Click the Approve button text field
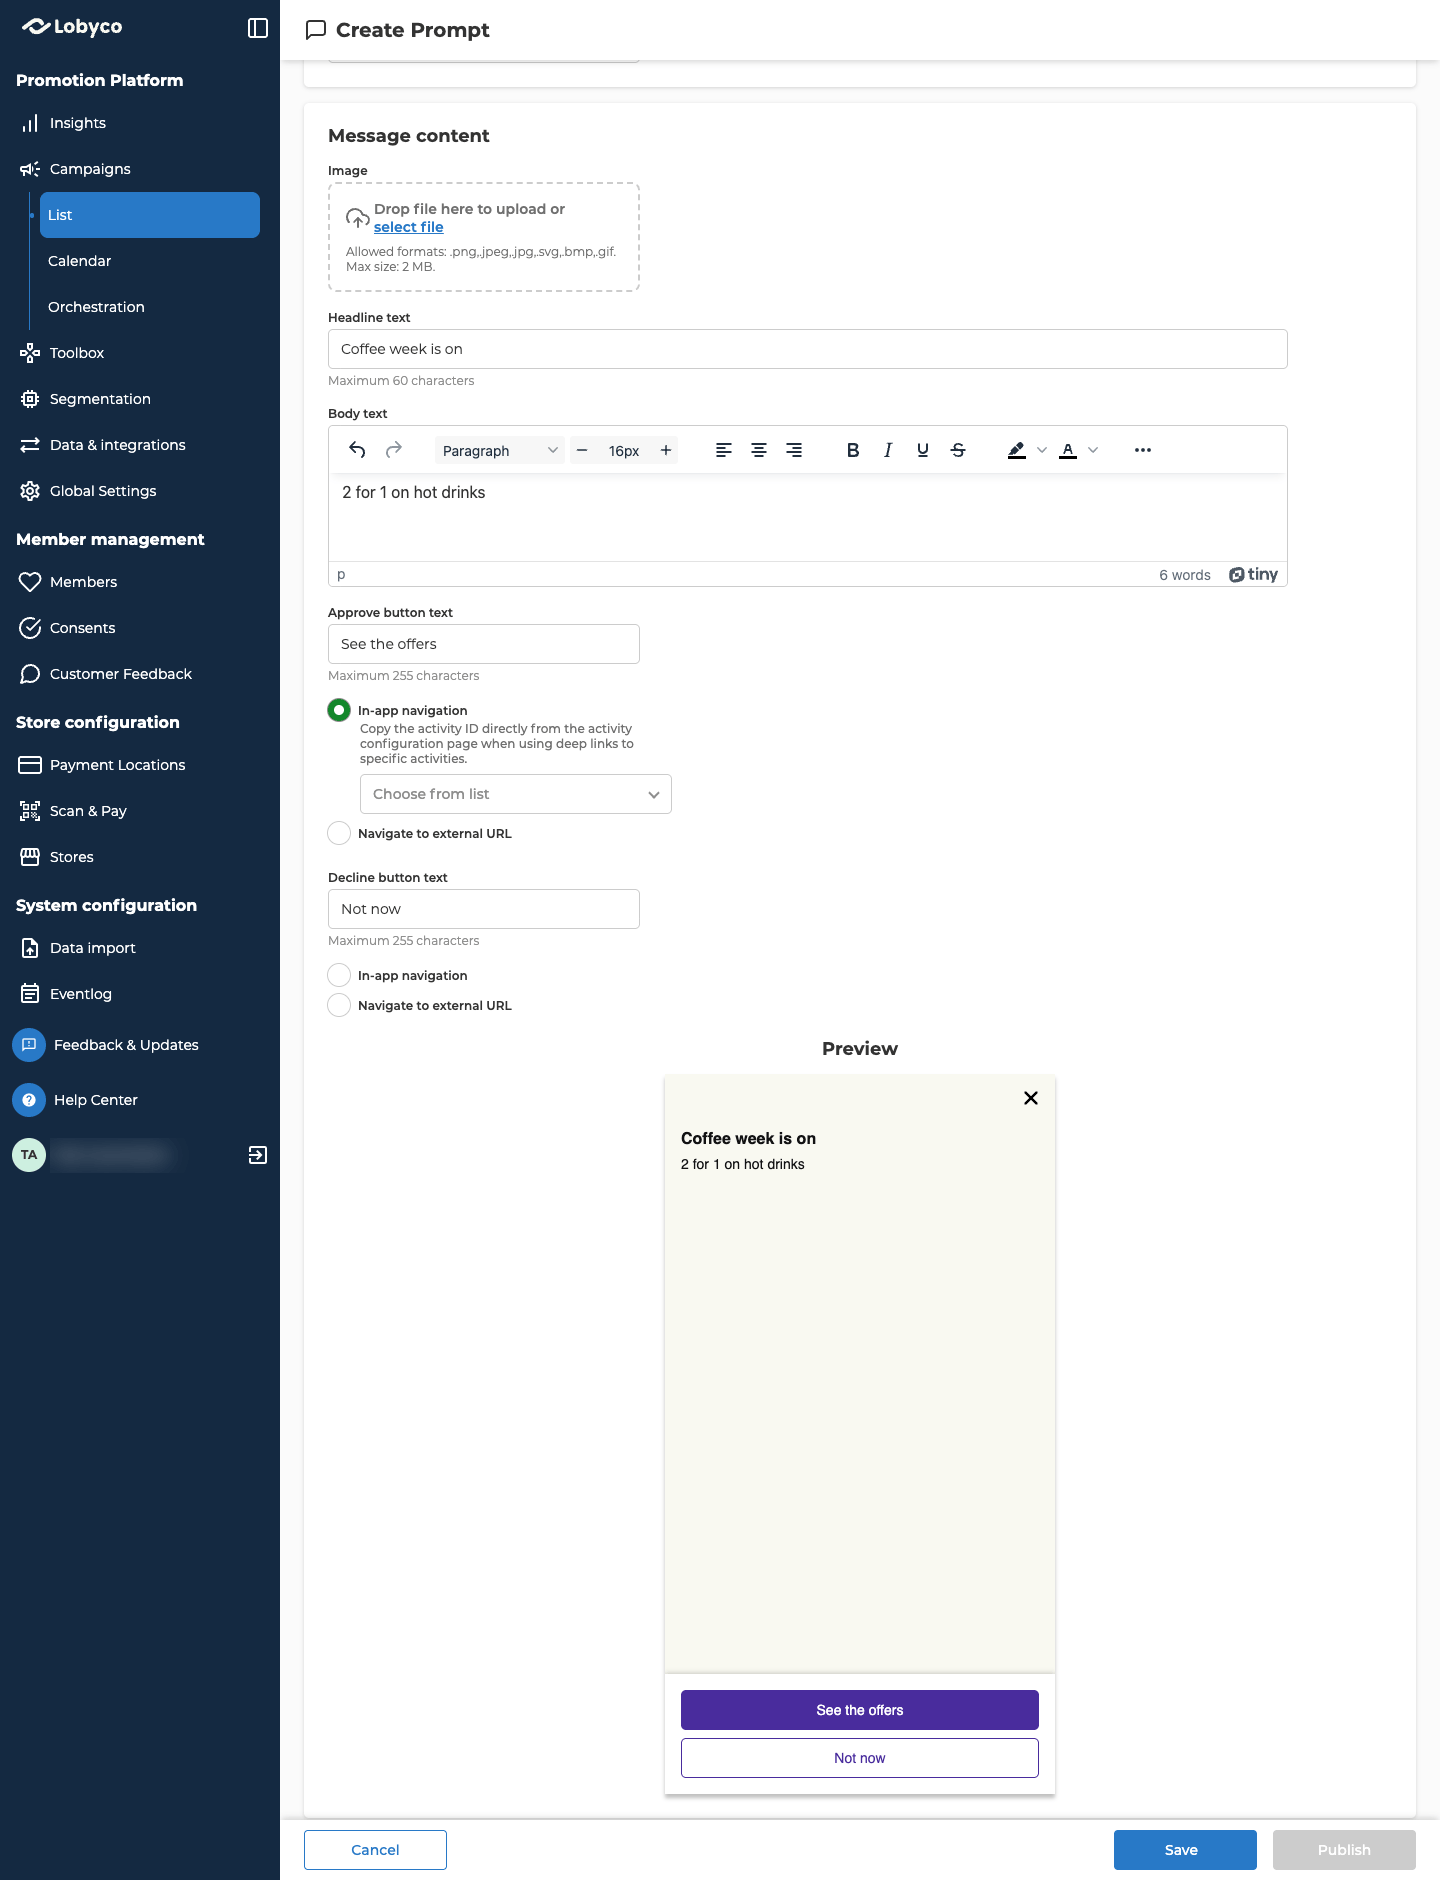 tap(484, 644)
